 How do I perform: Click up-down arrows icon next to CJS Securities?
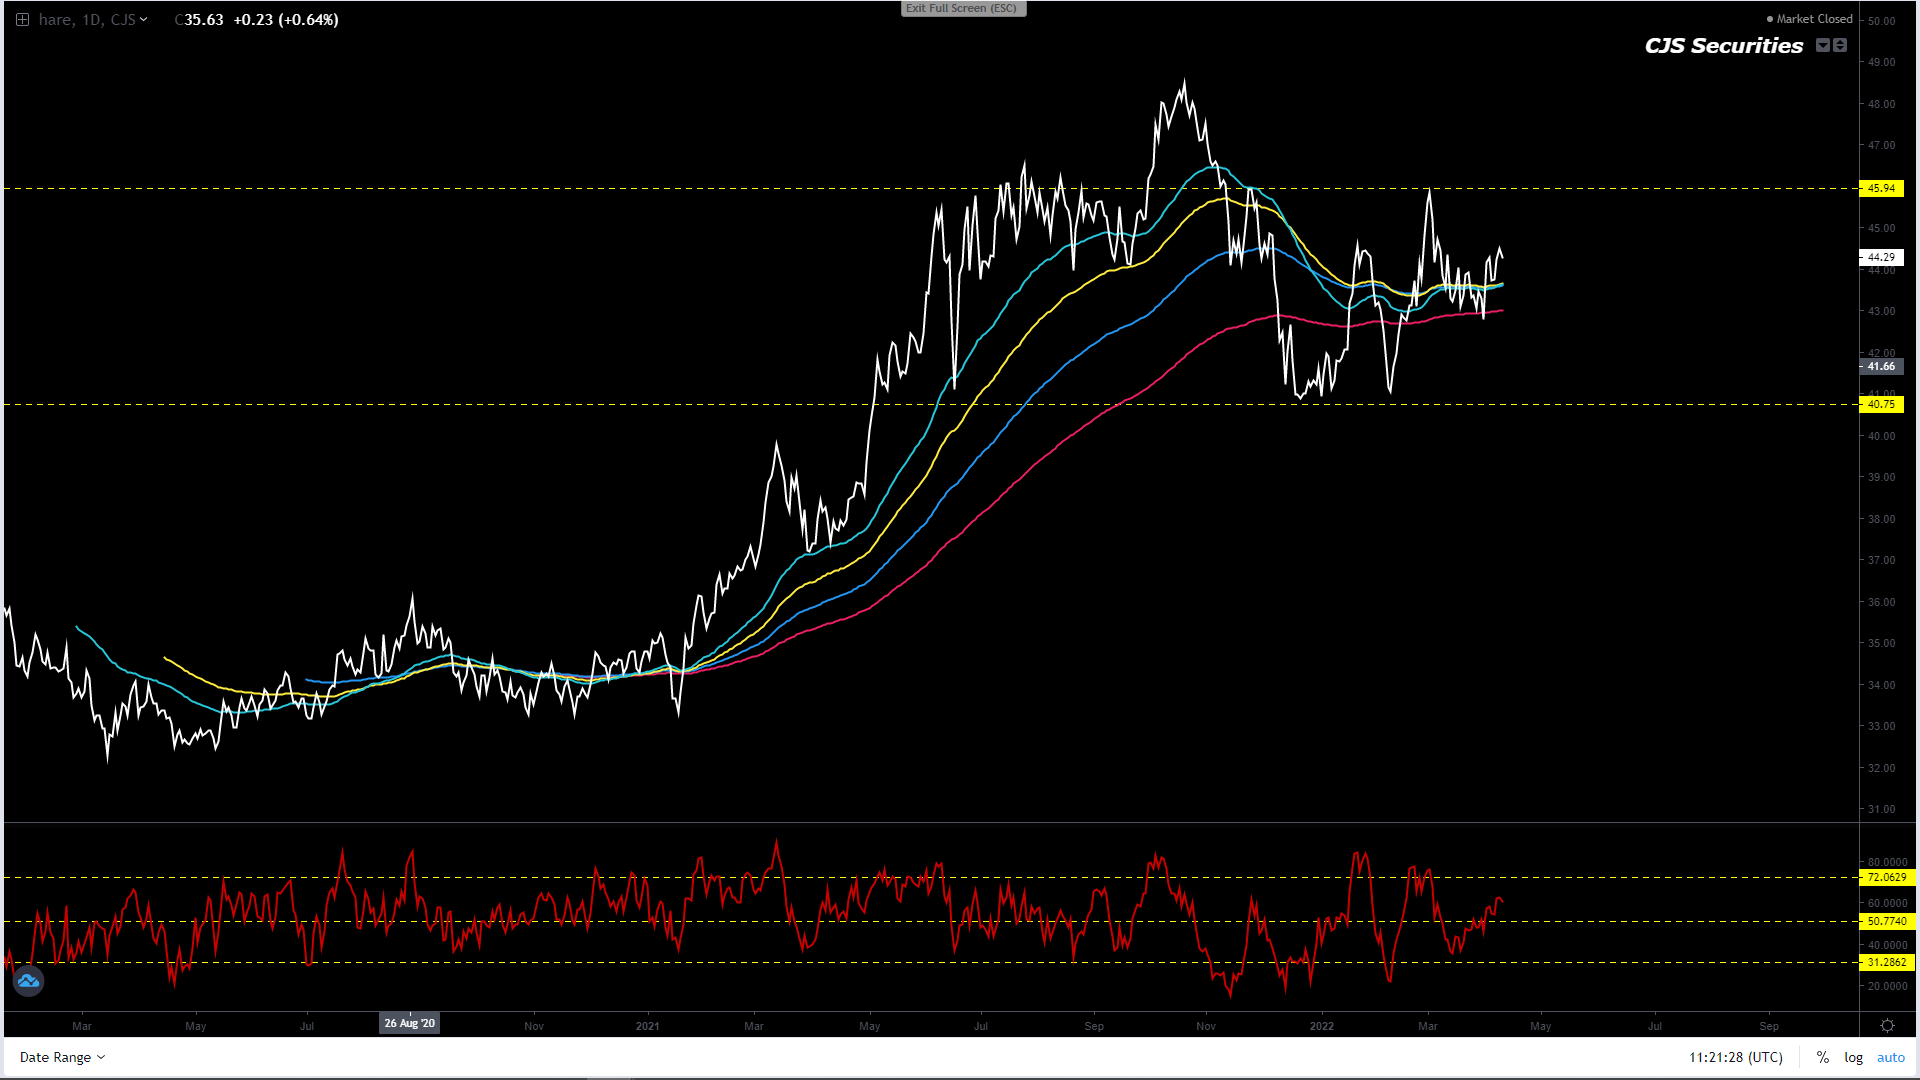pyautogui.click(x=1840, y=45)
